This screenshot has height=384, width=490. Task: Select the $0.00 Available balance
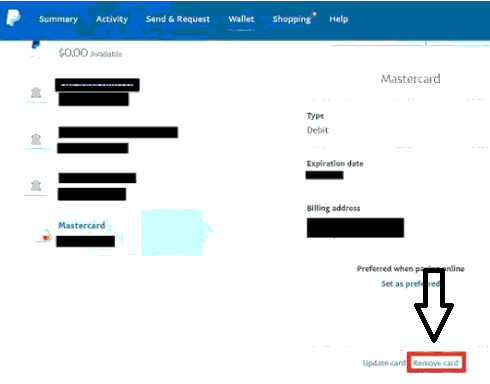[90, 53]
